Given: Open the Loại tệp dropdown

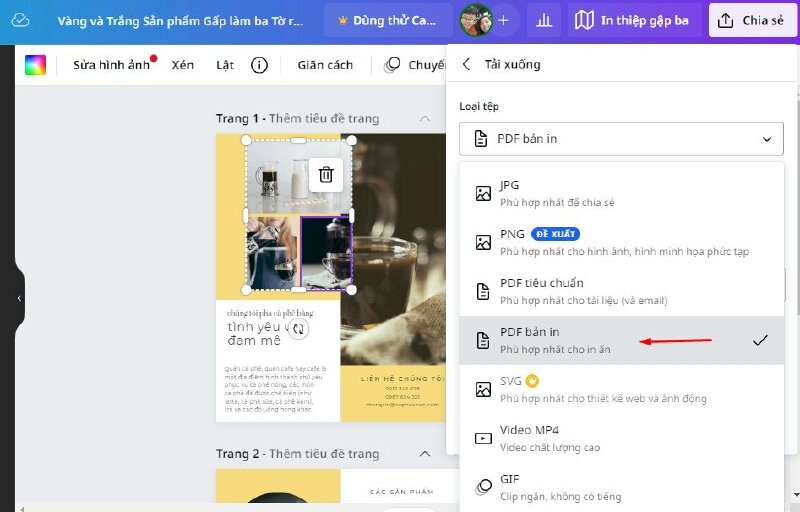Looking at the screenshot, I should click(x=621, y=139).
